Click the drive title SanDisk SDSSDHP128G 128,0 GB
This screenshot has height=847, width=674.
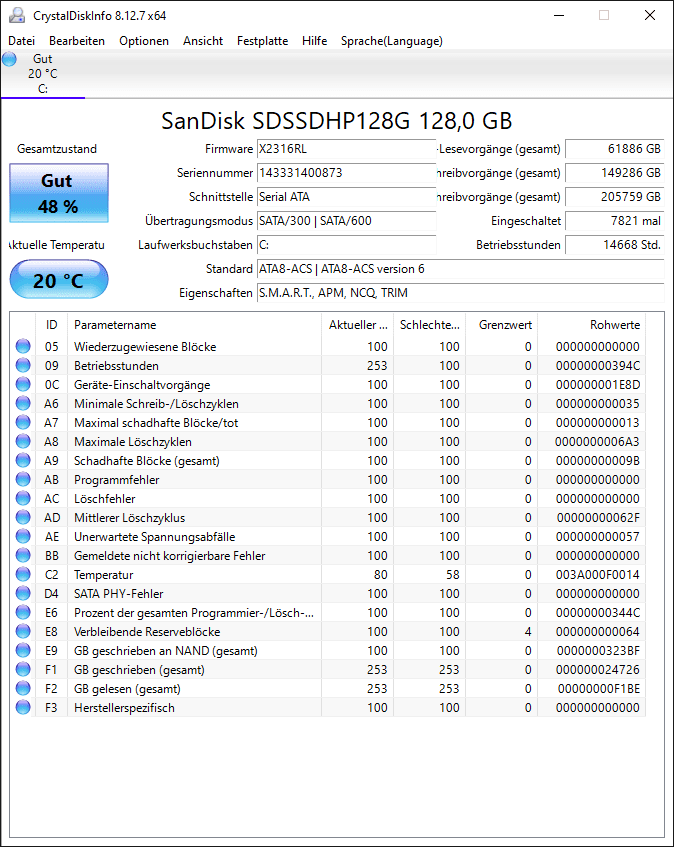click(x=336, y=121)
